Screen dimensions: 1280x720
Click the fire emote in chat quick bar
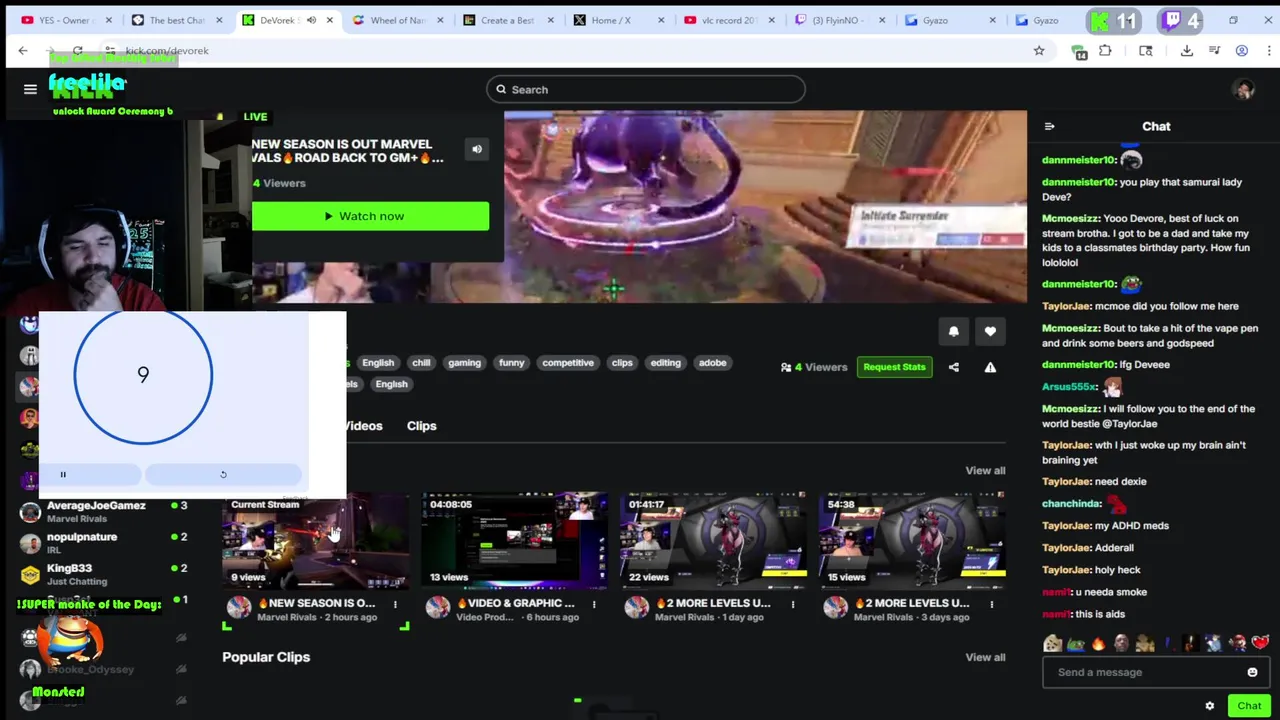[x=1098, y=643]
